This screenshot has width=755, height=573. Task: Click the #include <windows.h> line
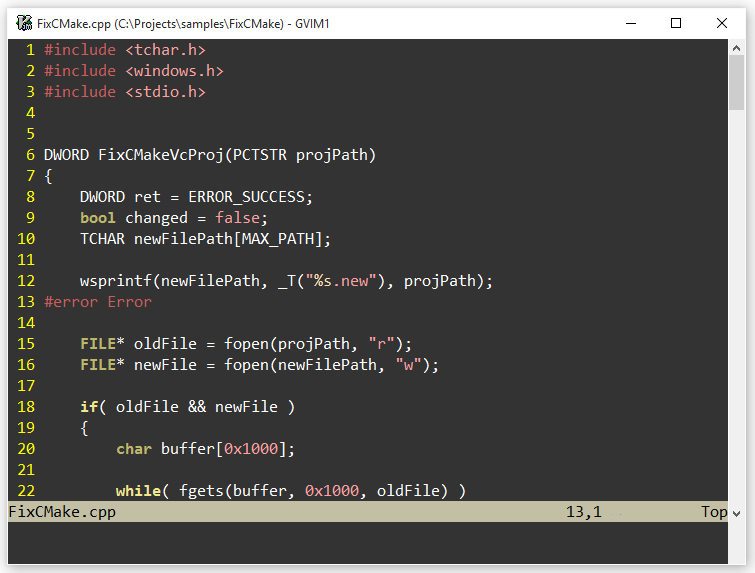coord(133,71)
